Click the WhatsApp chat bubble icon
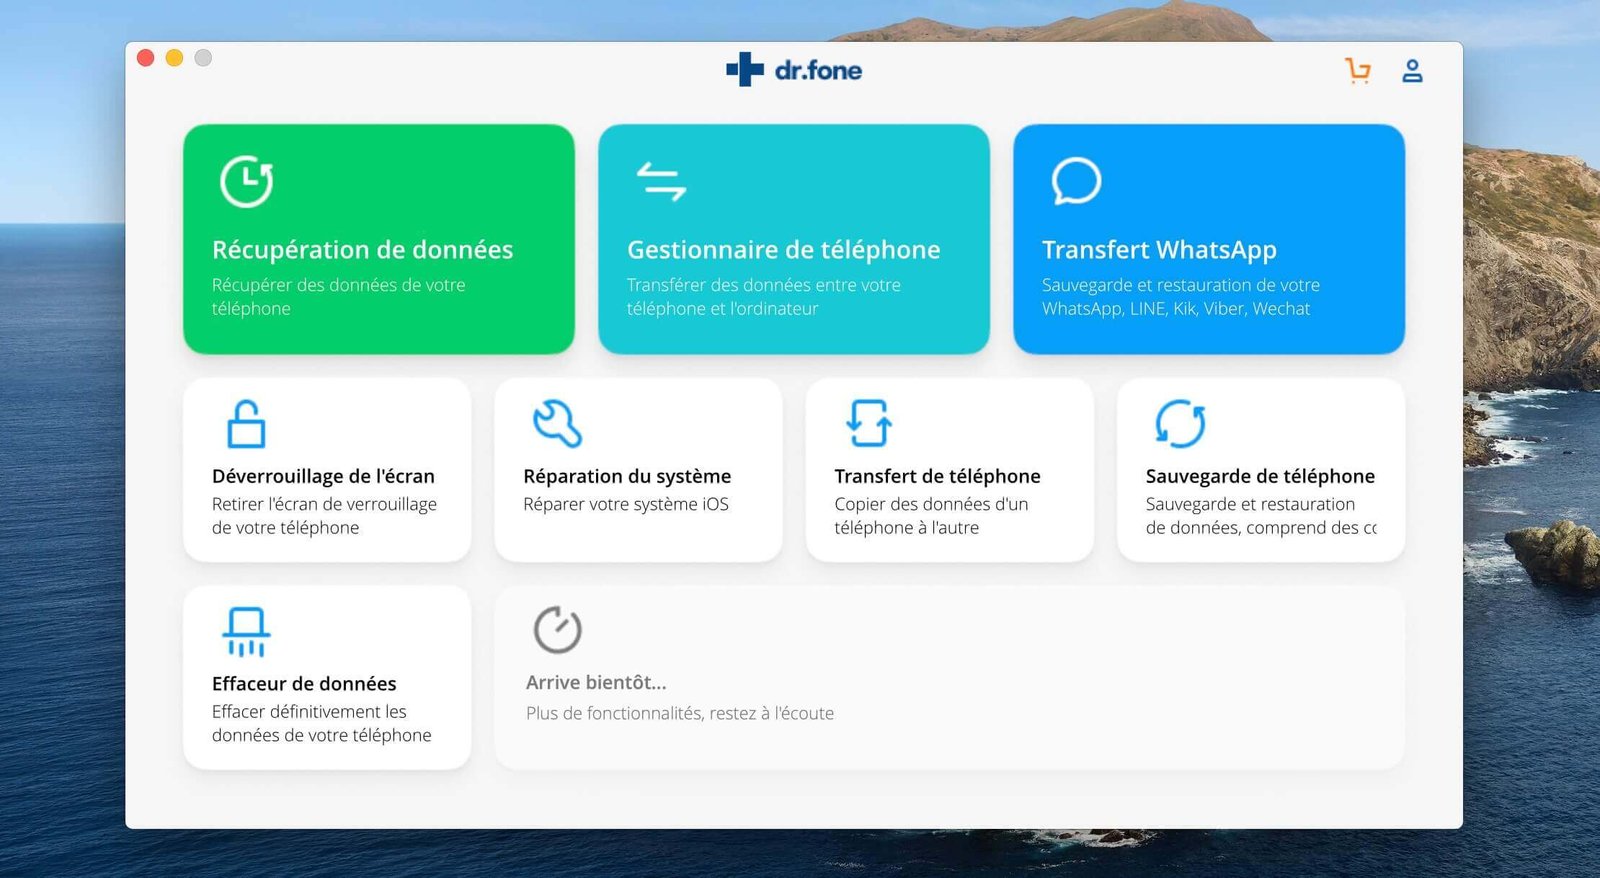This screenshot has width=1600, height=878. (1076, 181)
